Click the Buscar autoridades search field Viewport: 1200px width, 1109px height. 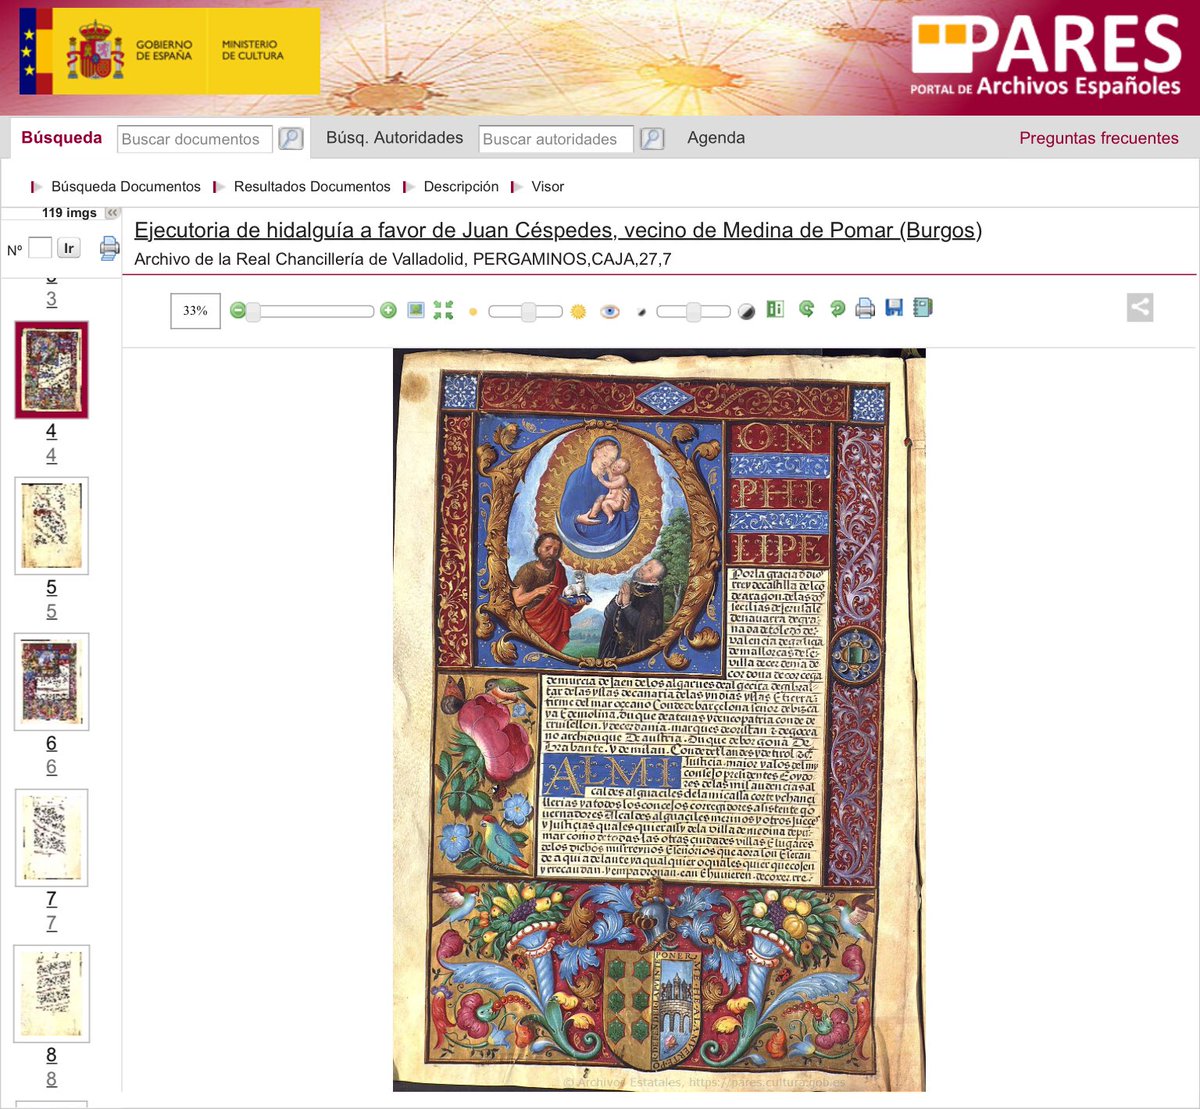click(556, 139)
